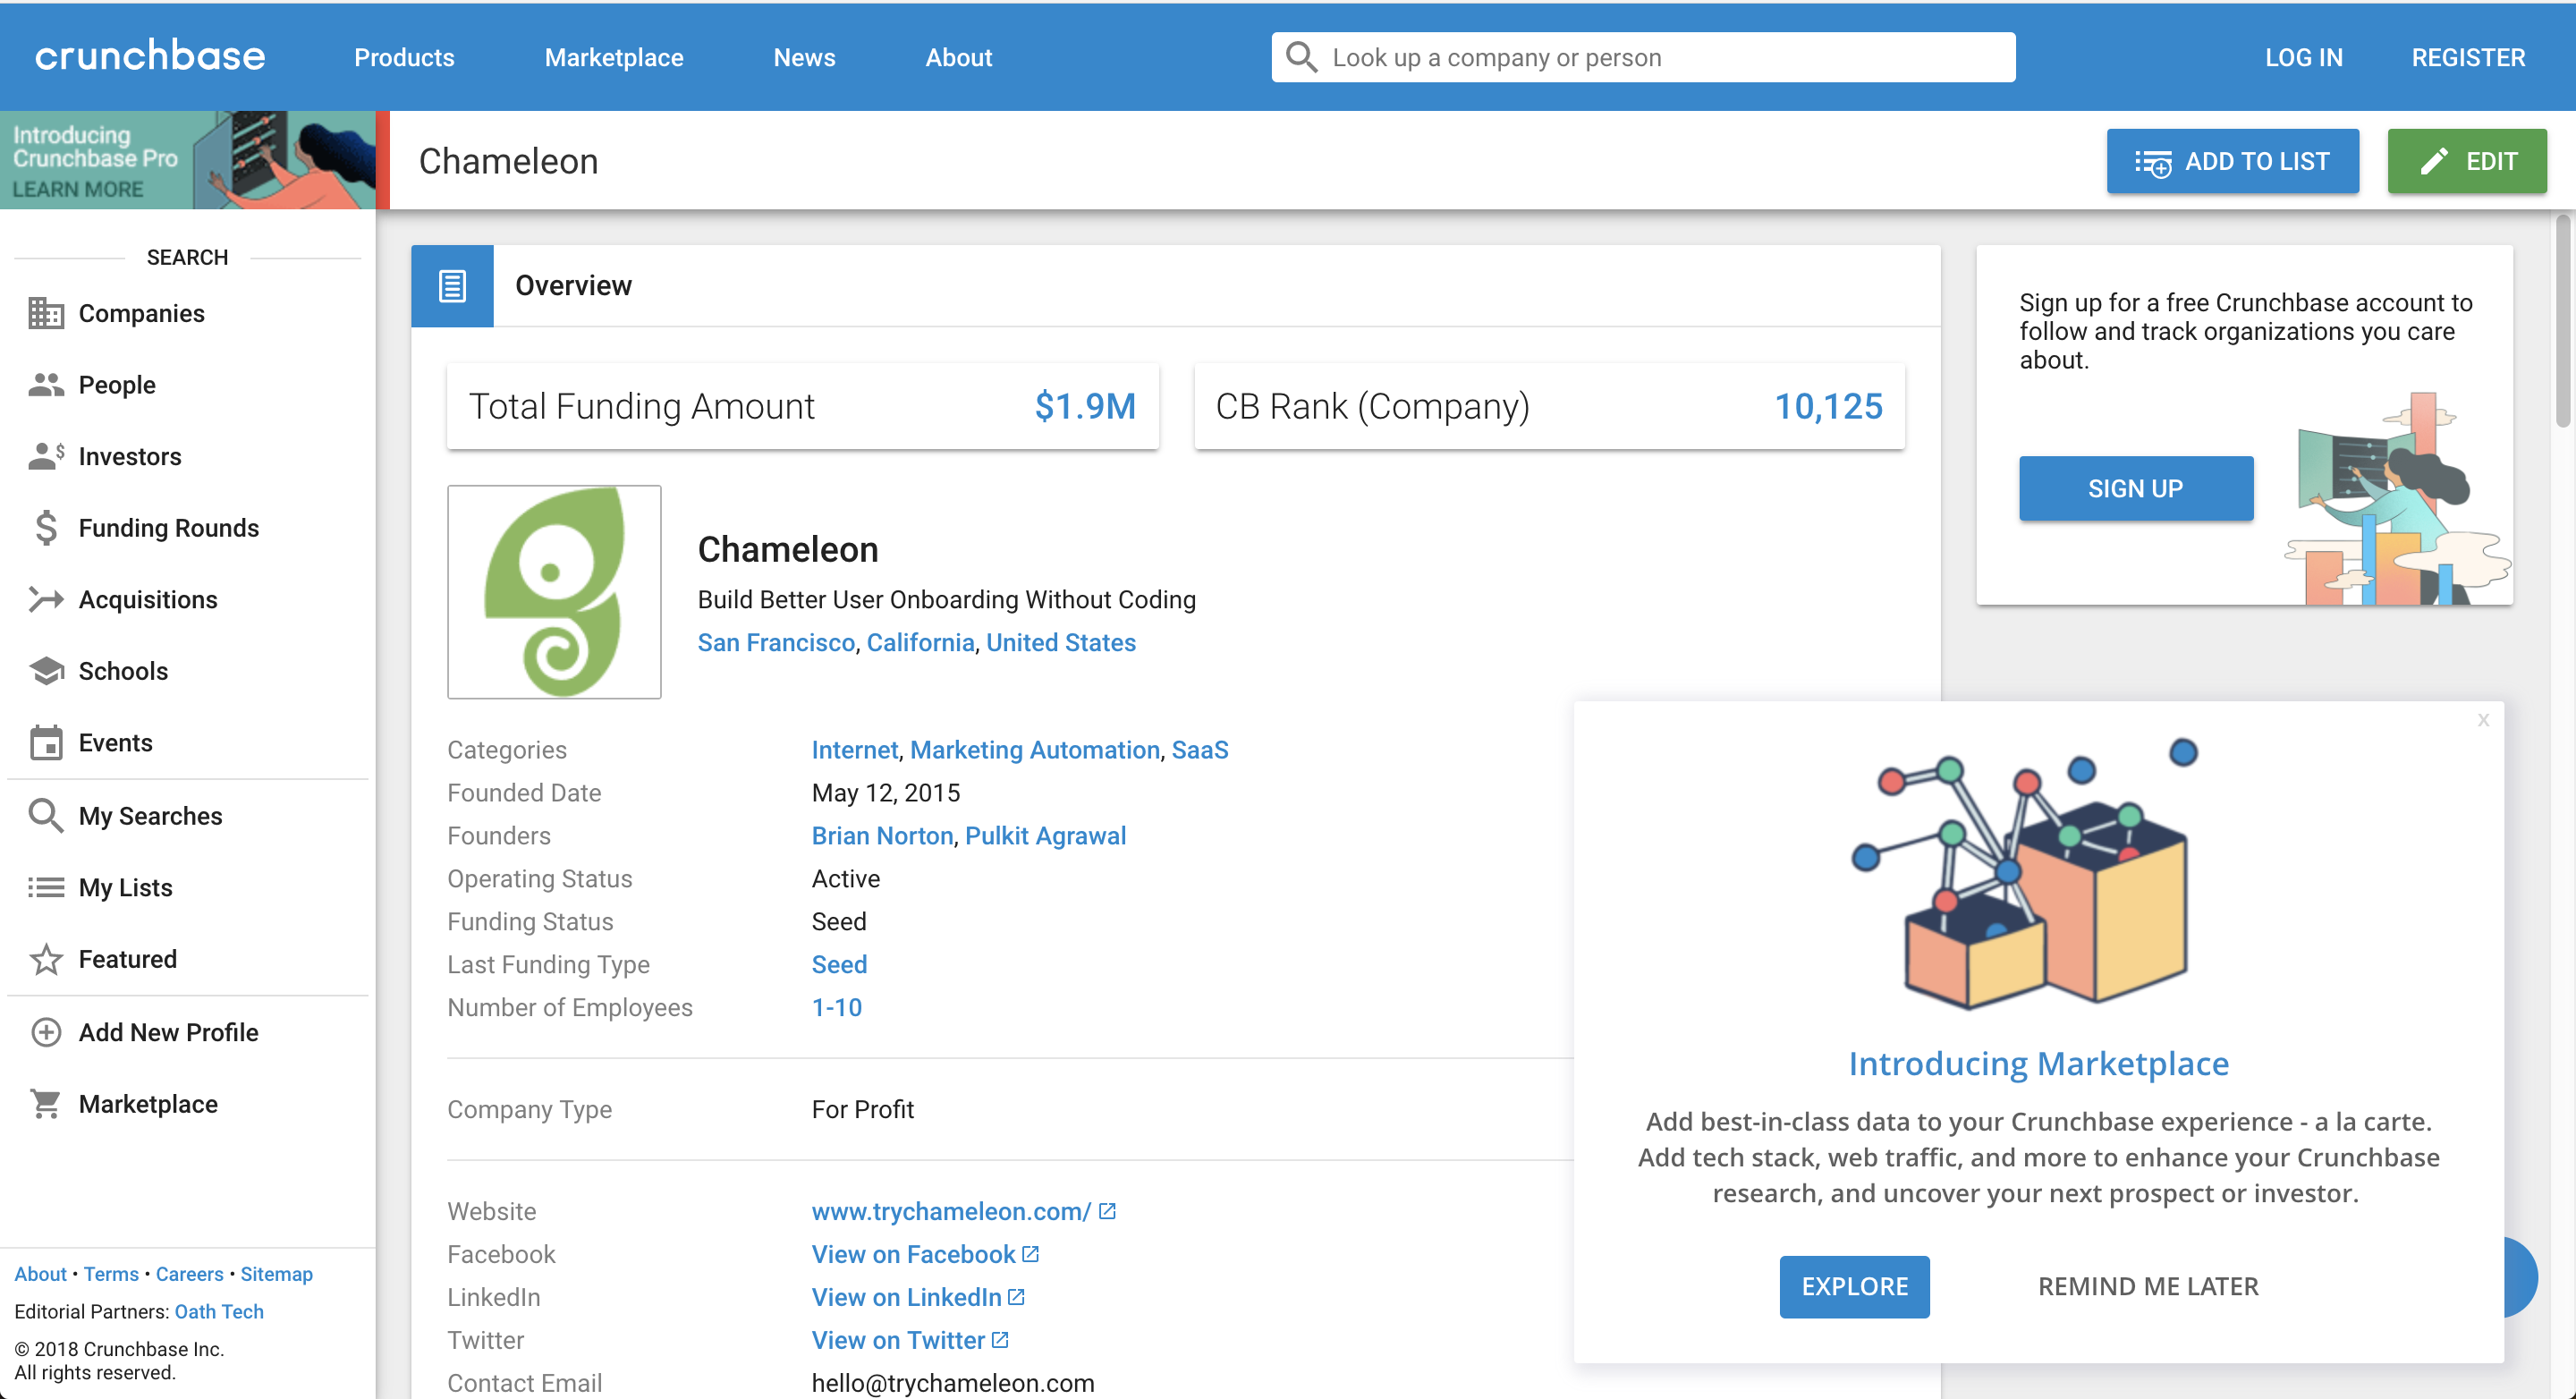Click the Marketplace cart icon in sidebar
Screen dimensions: 2576x1399
point(46,1104)
